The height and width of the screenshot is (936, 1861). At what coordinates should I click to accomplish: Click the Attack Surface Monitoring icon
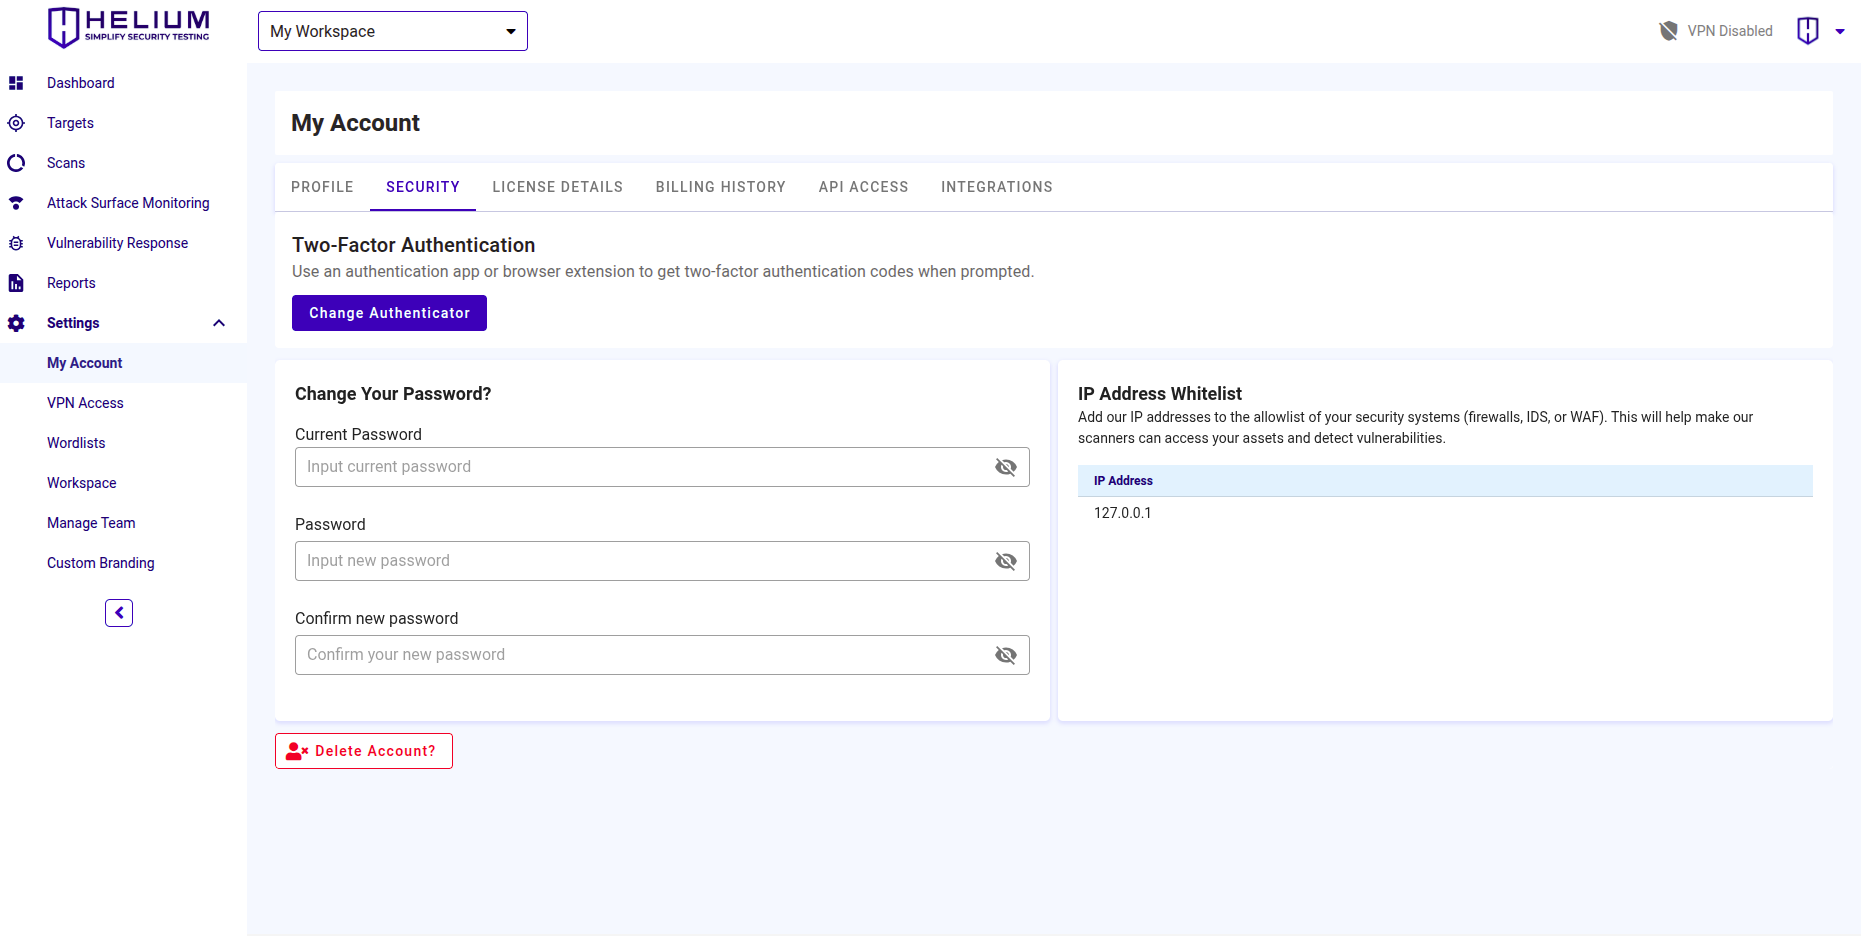(16, 203)
